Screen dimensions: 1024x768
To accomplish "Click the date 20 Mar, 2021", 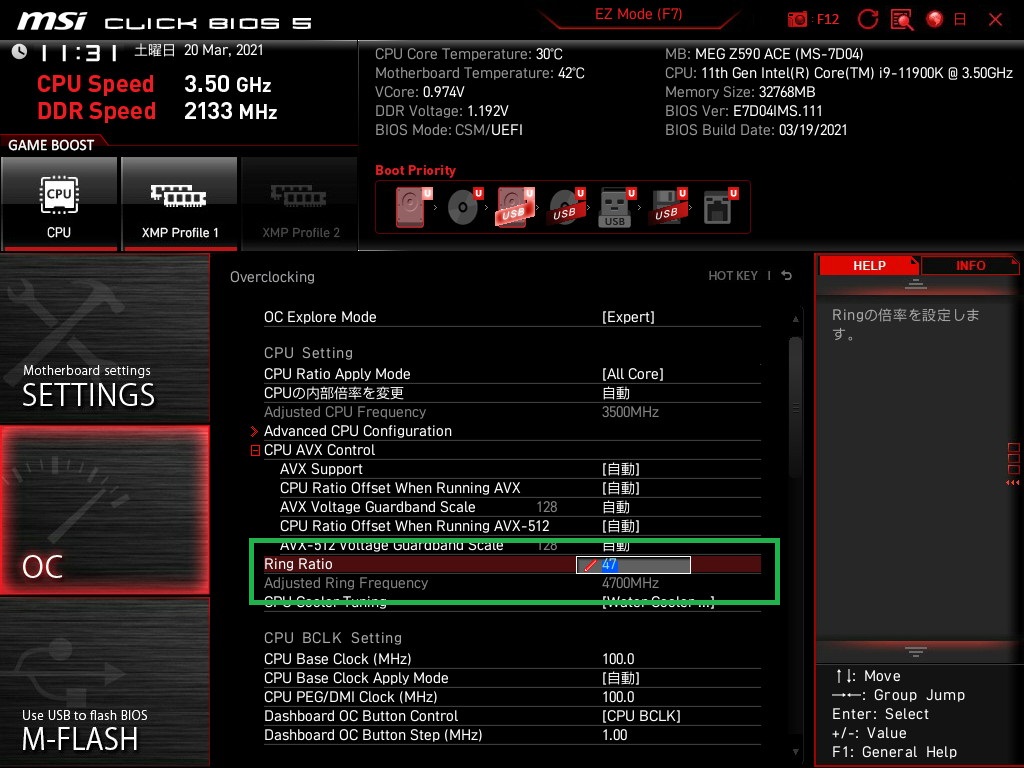I will point(223,50).
